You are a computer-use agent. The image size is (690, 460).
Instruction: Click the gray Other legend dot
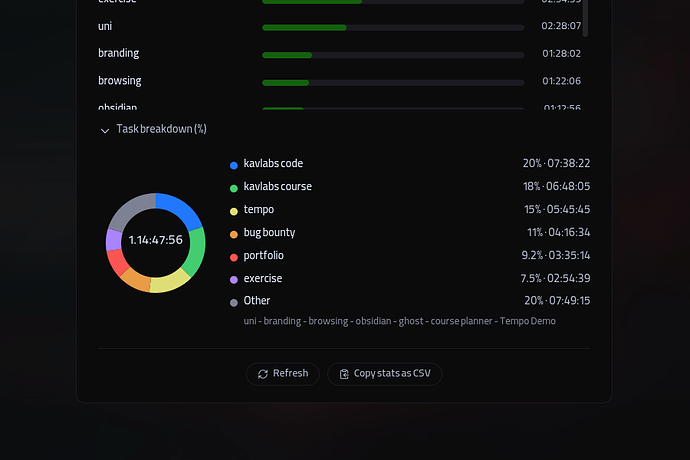(234, 302)
